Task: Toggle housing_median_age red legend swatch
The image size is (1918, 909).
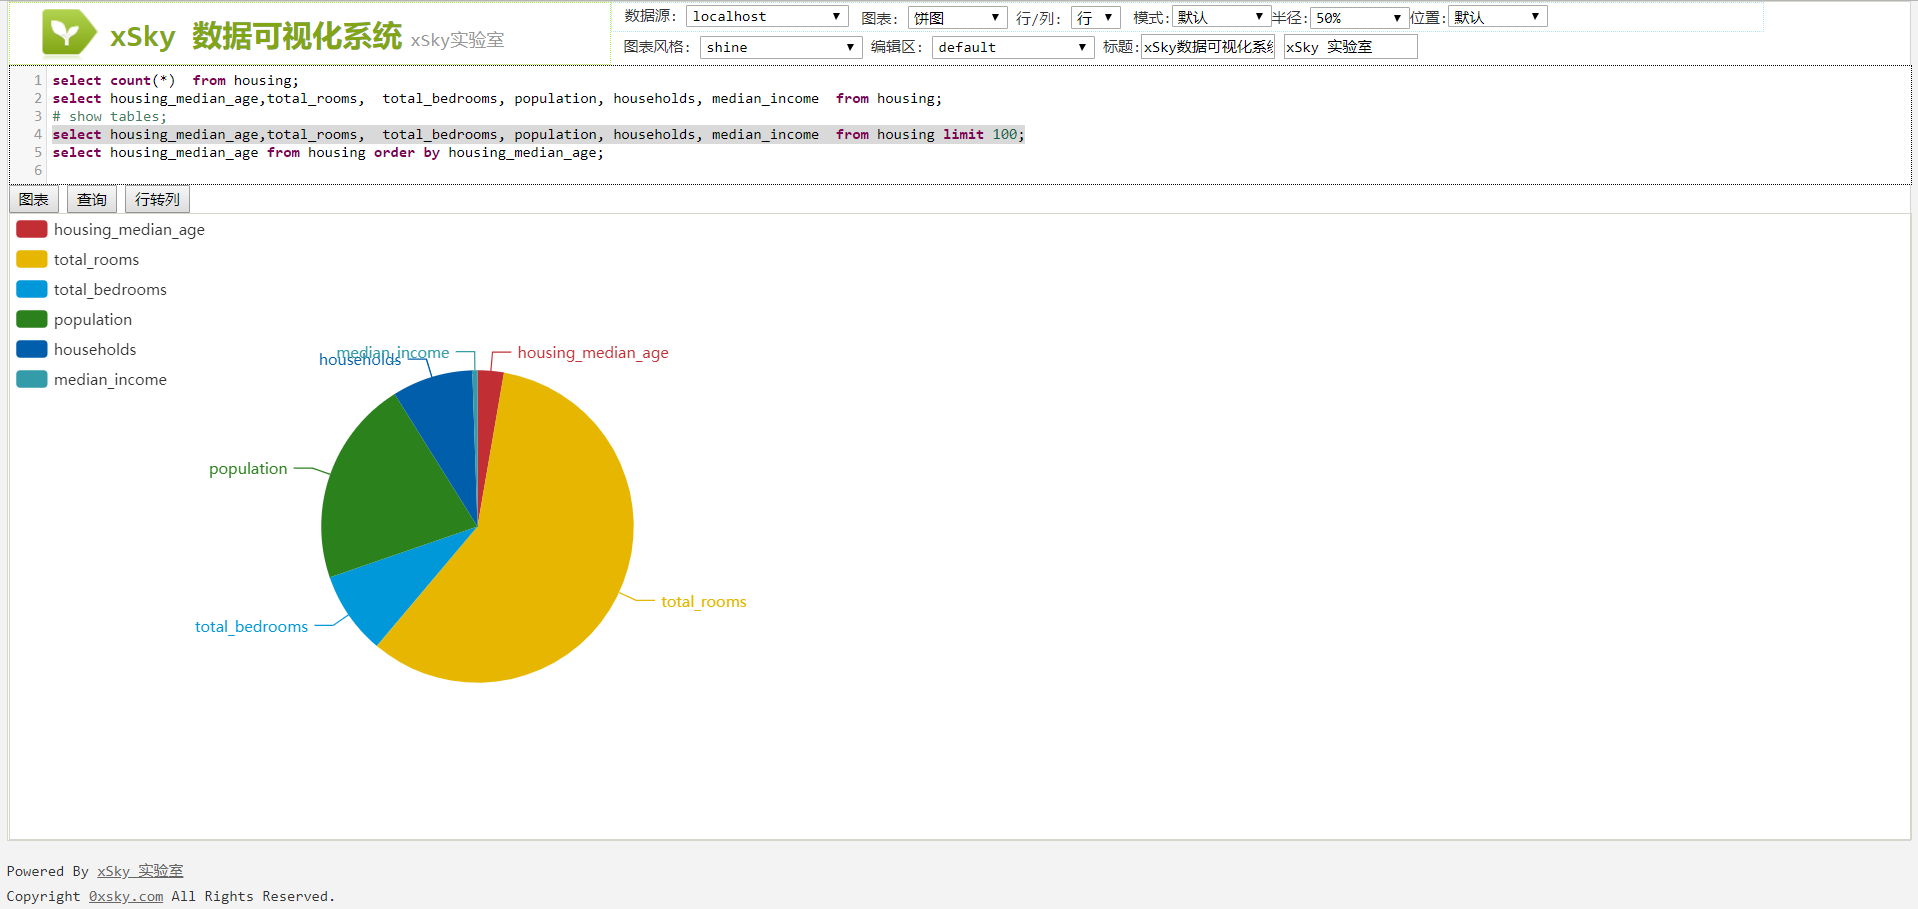Action: pyautogui.click(x=32, y=230)
